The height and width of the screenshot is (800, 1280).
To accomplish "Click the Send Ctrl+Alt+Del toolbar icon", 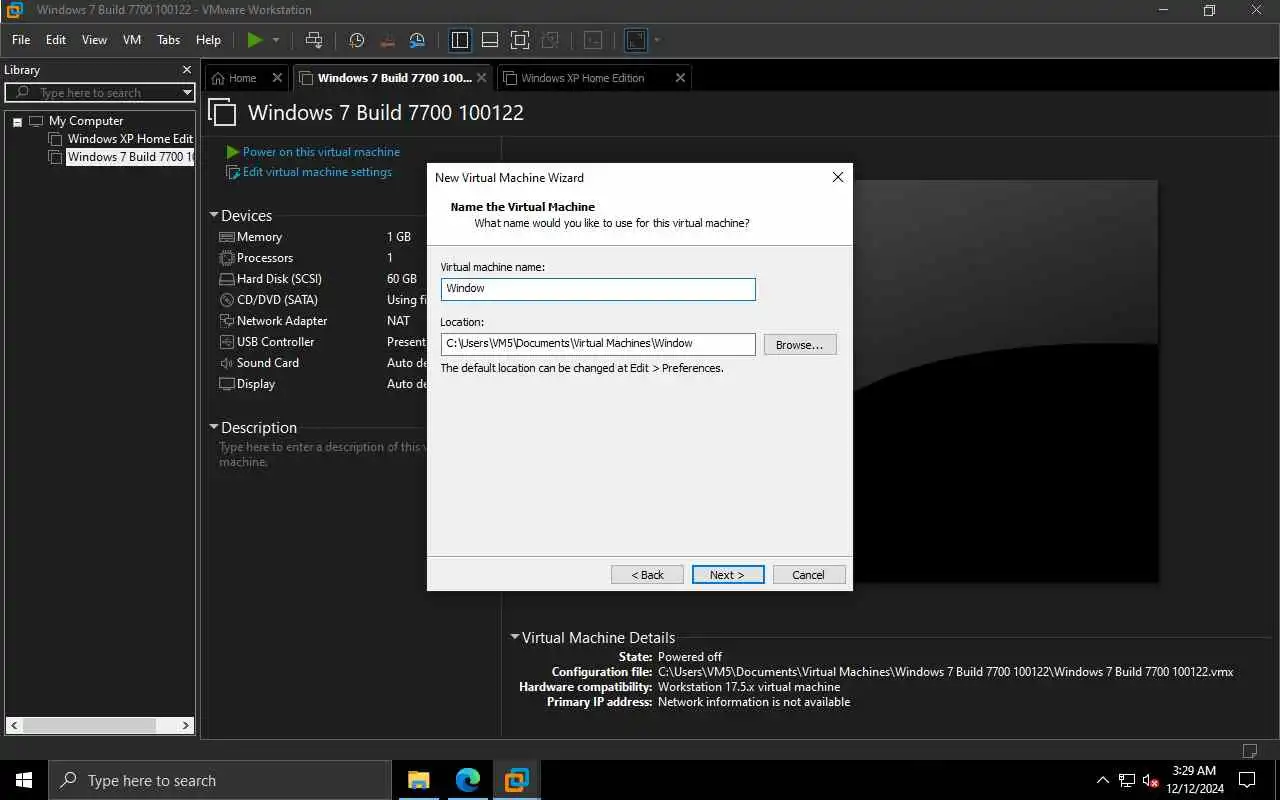I will (314, 40).
